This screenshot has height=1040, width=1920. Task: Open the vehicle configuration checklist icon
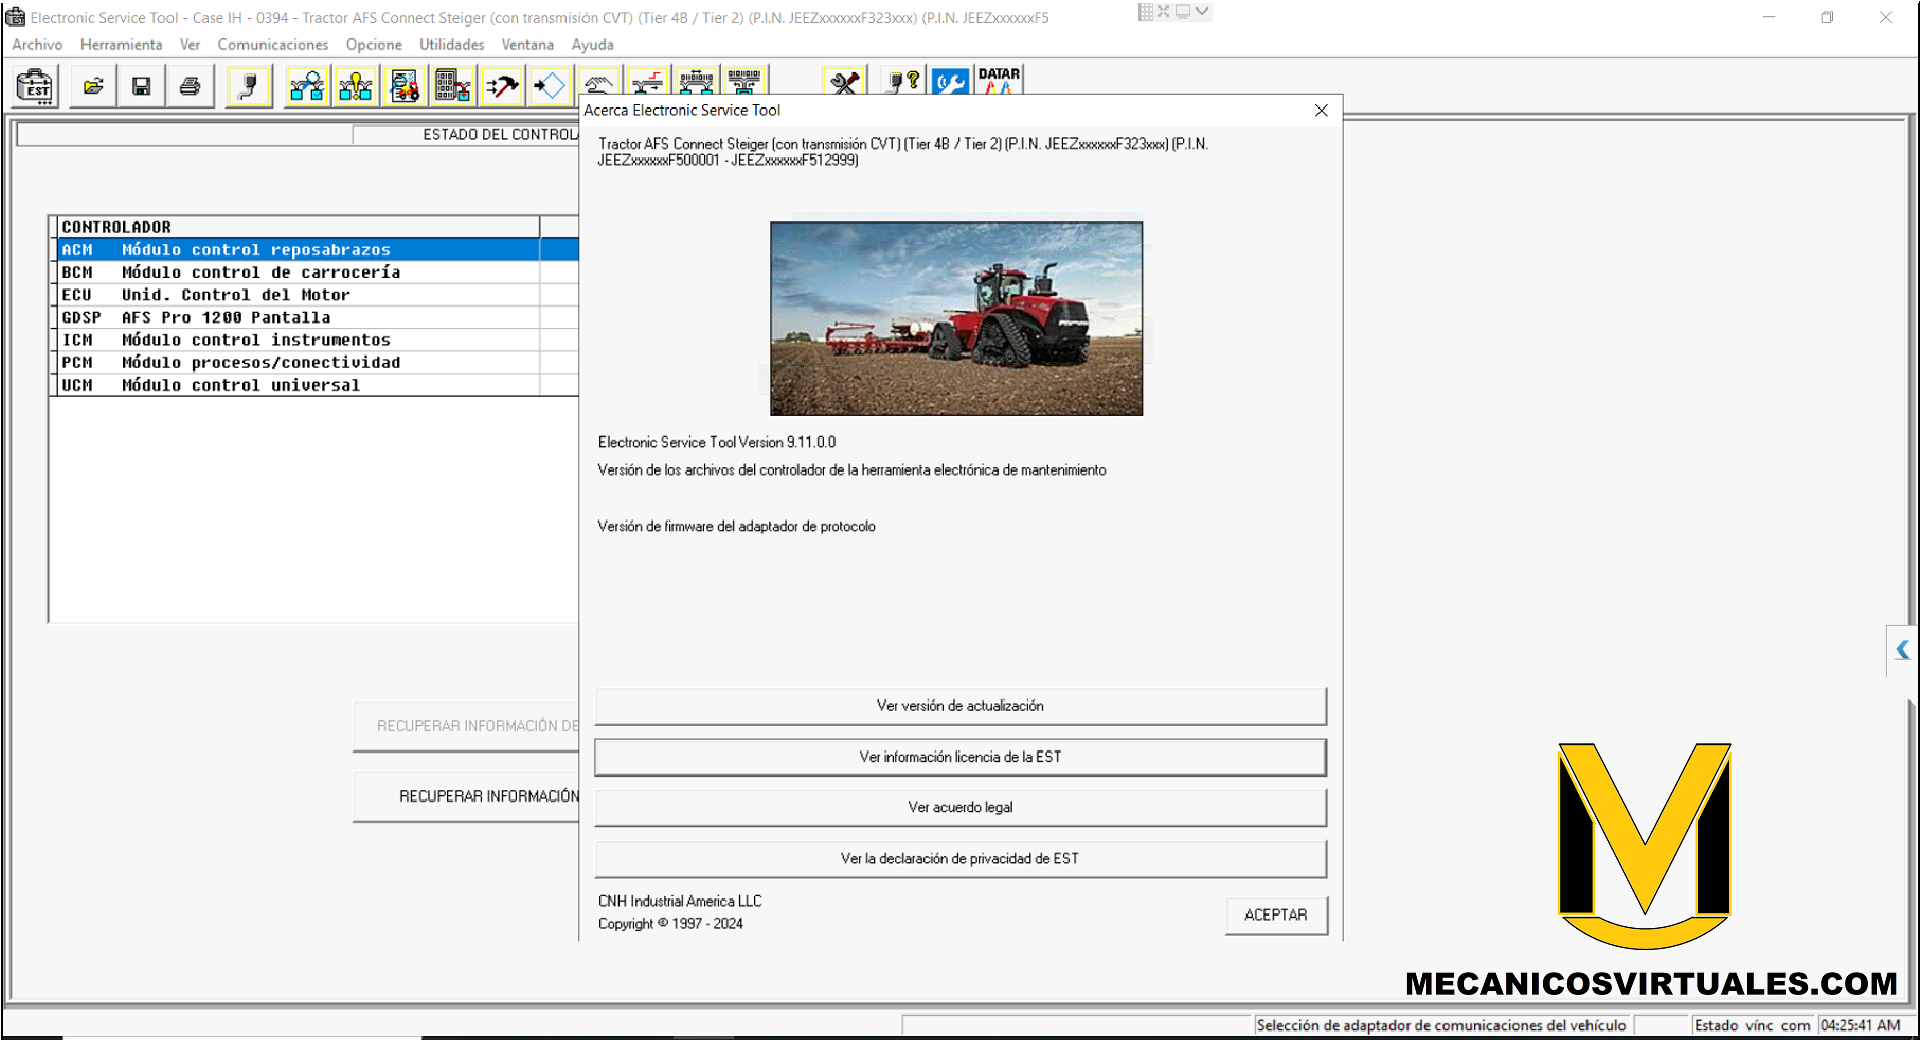pyautogui.click(x=405, y=86)
